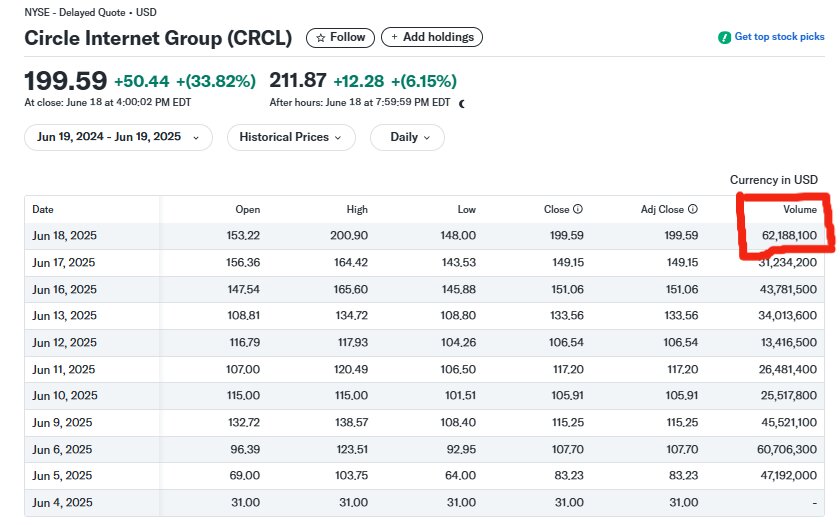Expand the Historical Prices dropdown
Image resolution: width=840 pixels, height=525 pixels.
point(291,137)
